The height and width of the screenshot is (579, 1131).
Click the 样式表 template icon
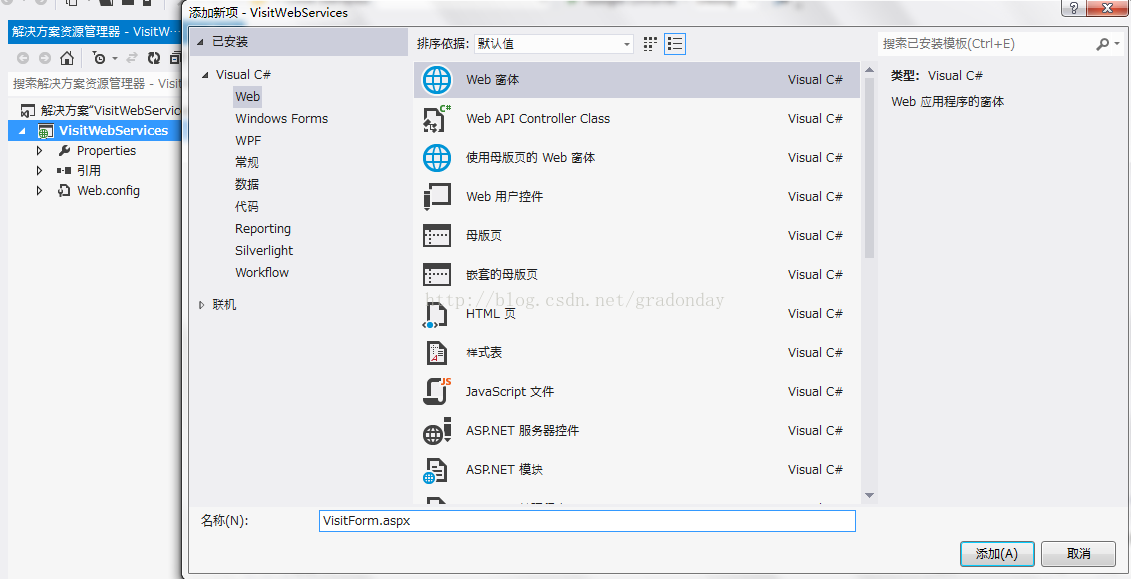click(437, 353)
